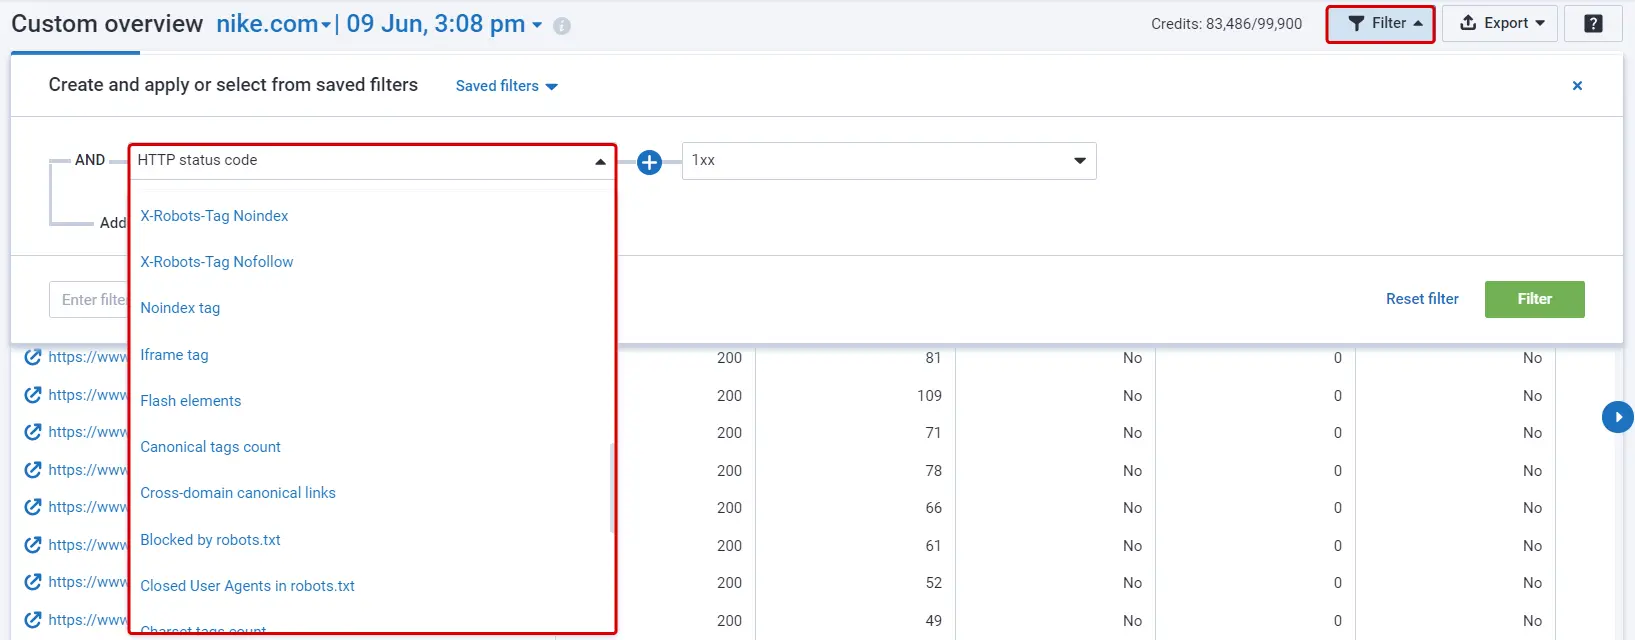Apply with the green Filter button
Screen dimensions: 1635x640
coord(1534,299)
